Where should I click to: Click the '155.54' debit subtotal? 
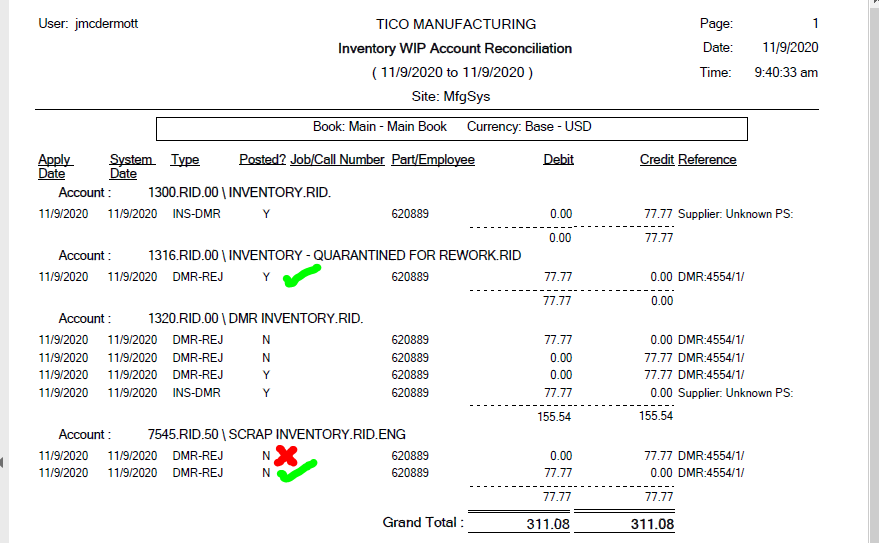(x=554, y=416)
